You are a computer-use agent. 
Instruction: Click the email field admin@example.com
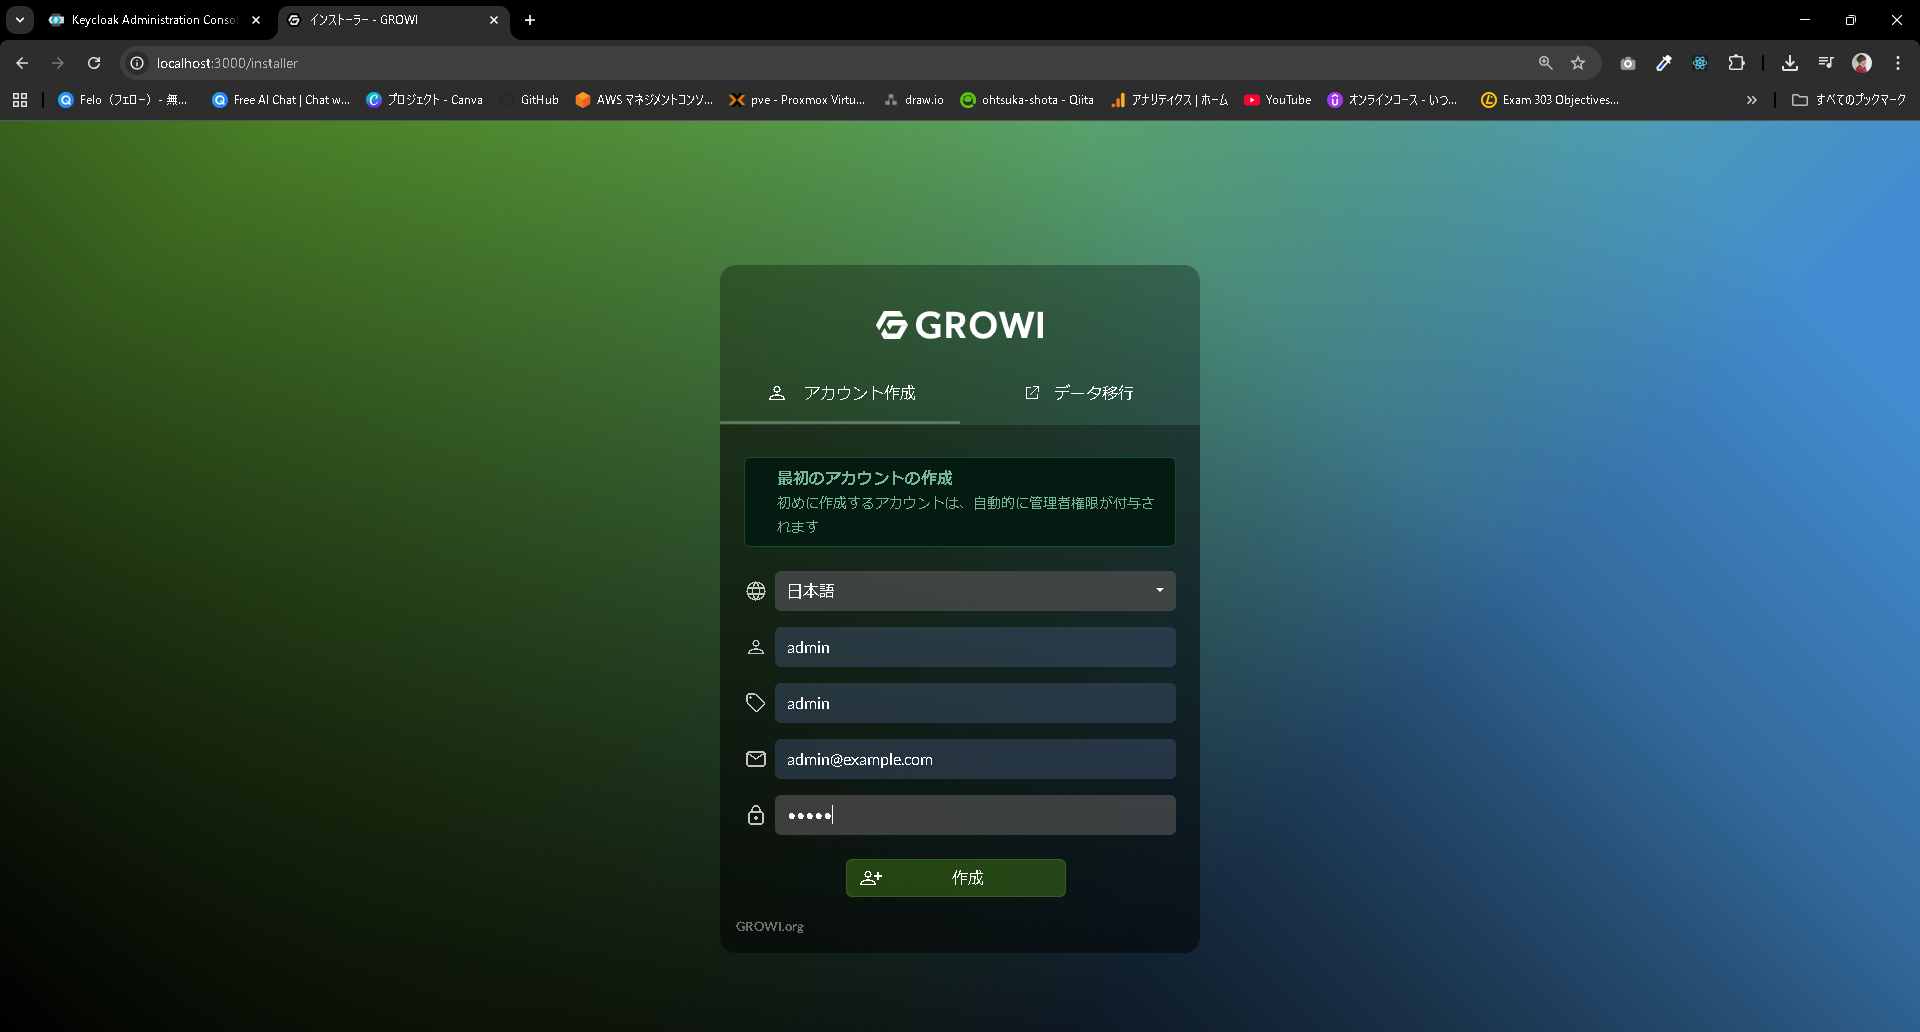click(975, 759)
